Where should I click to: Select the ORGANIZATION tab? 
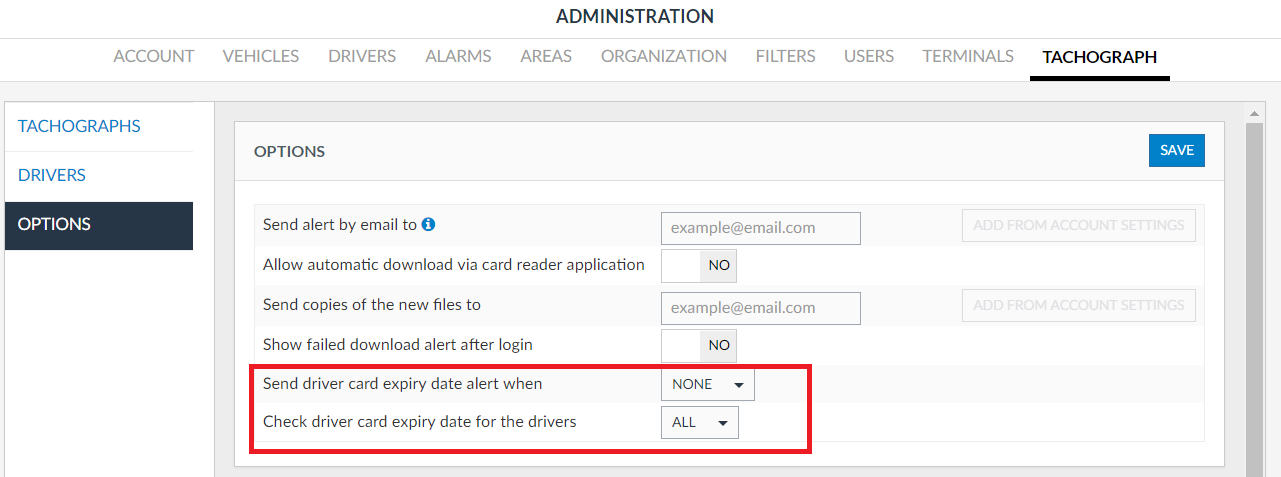coord(663,56)
